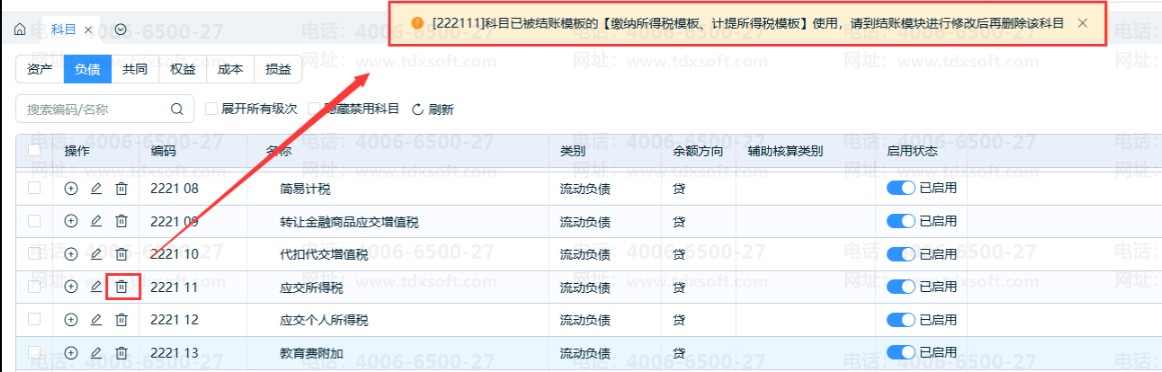Delete subject 2221 11 应交所得税

pyautogui.click(x=122, y=287)
